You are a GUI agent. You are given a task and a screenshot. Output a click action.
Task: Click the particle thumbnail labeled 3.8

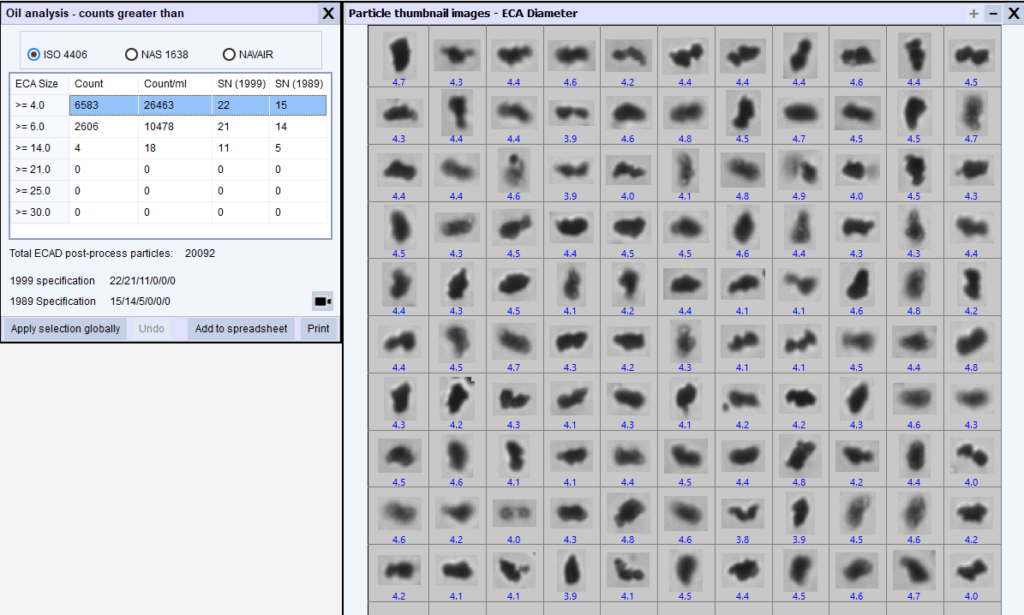(743, 513)
